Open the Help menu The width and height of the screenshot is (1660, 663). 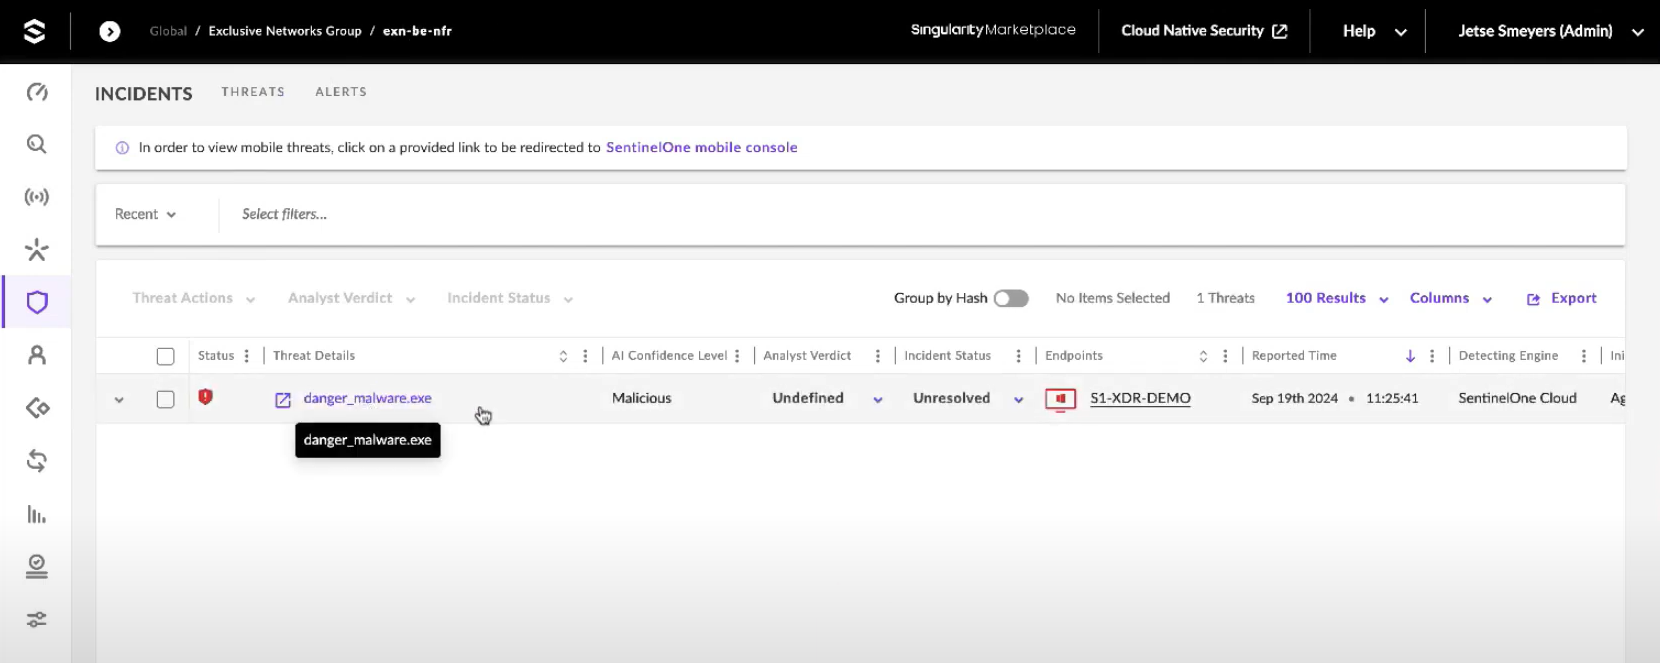click(1374, 31)
